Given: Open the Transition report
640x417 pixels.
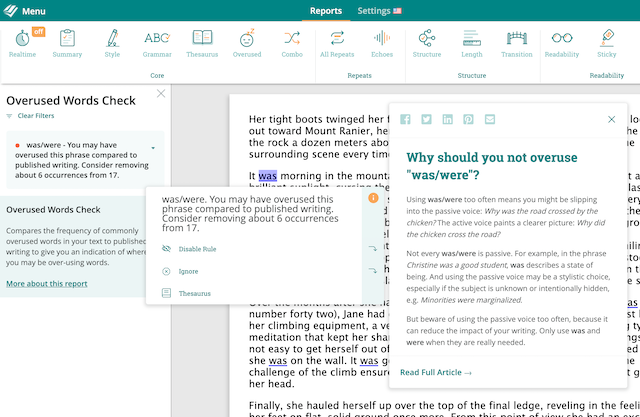Looking at the screenshot, I should point(517,43).
